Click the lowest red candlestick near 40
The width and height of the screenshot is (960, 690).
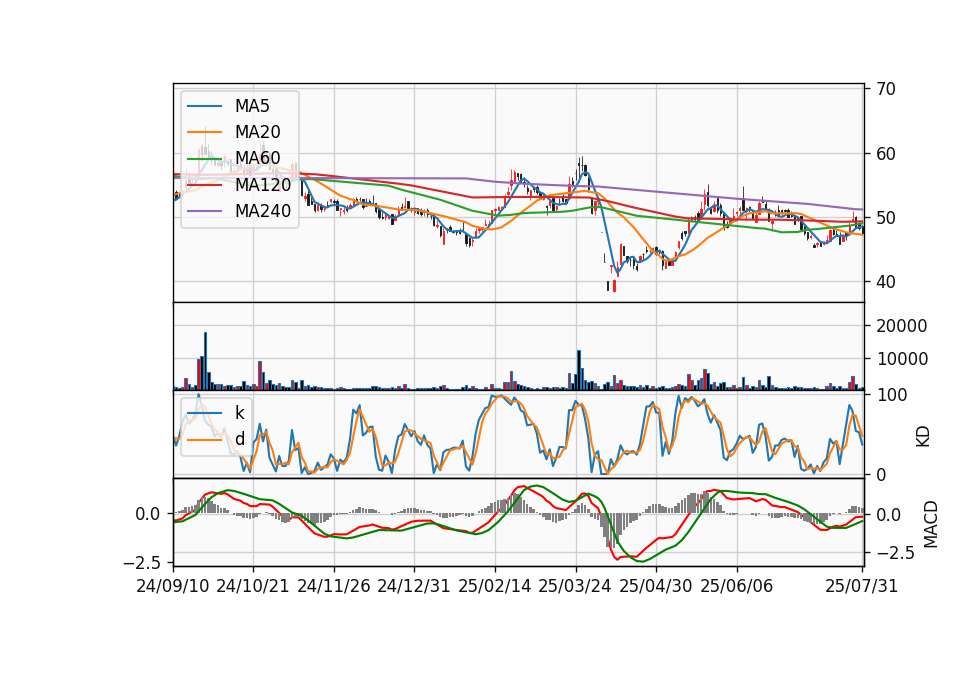pyautogui.click(x=614, y=286)
